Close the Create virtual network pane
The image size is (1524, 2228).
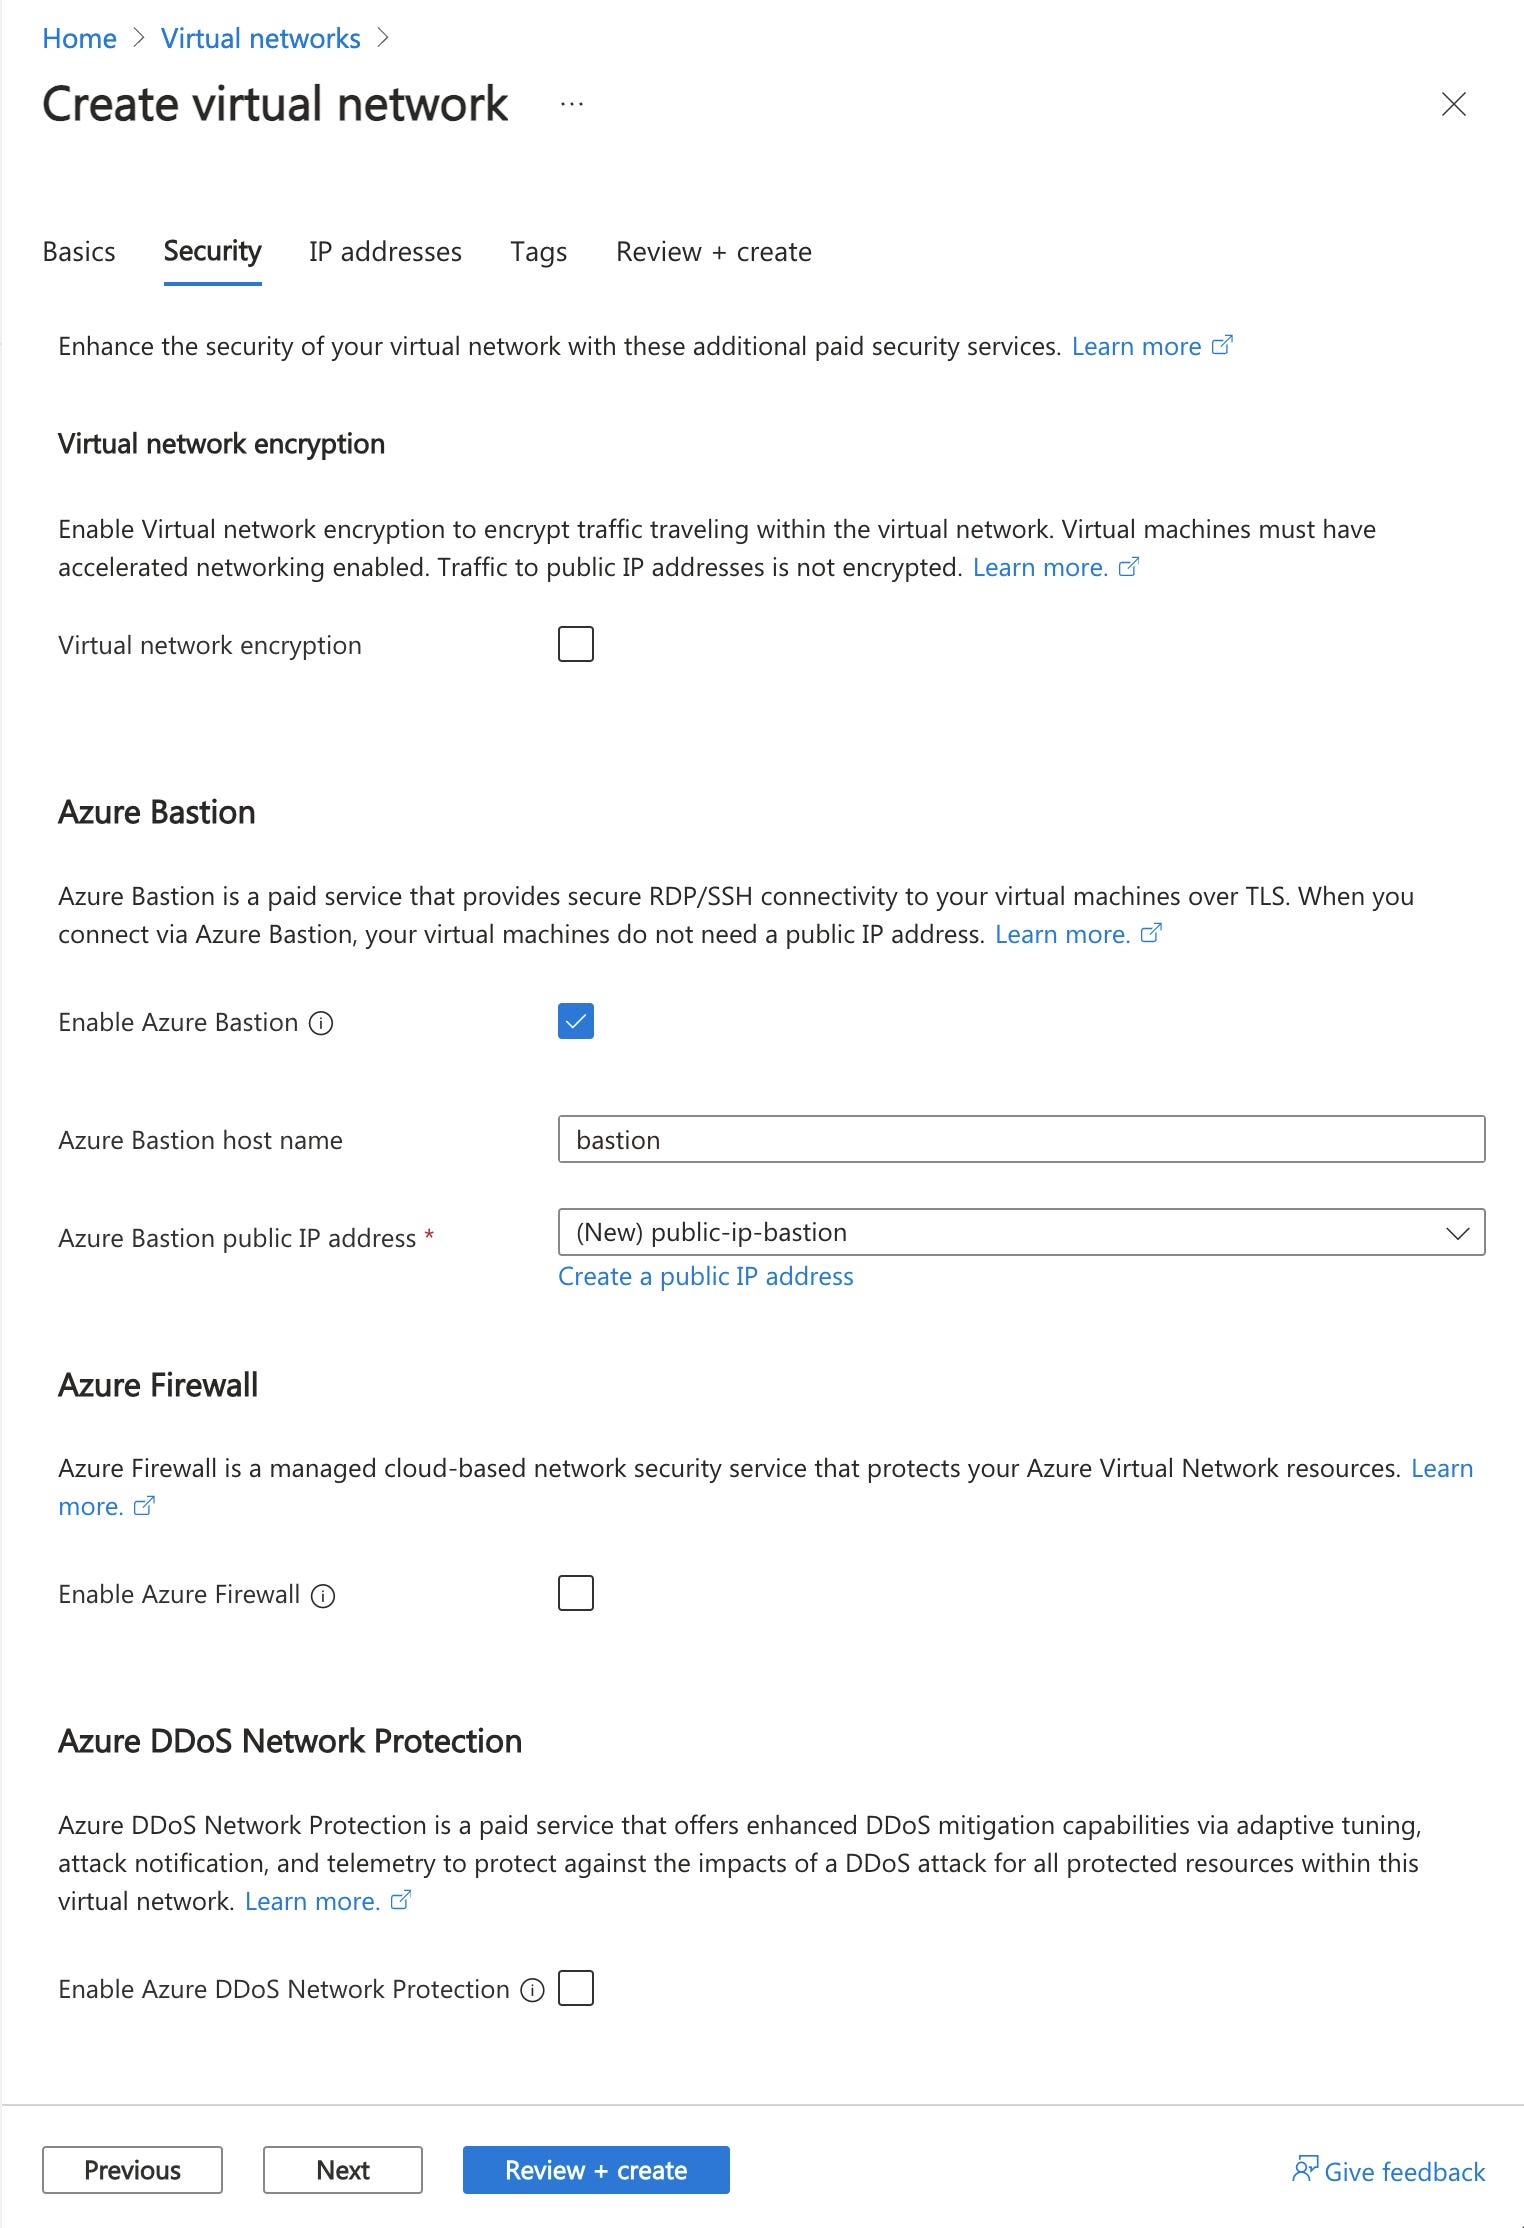pos(1455,103)
